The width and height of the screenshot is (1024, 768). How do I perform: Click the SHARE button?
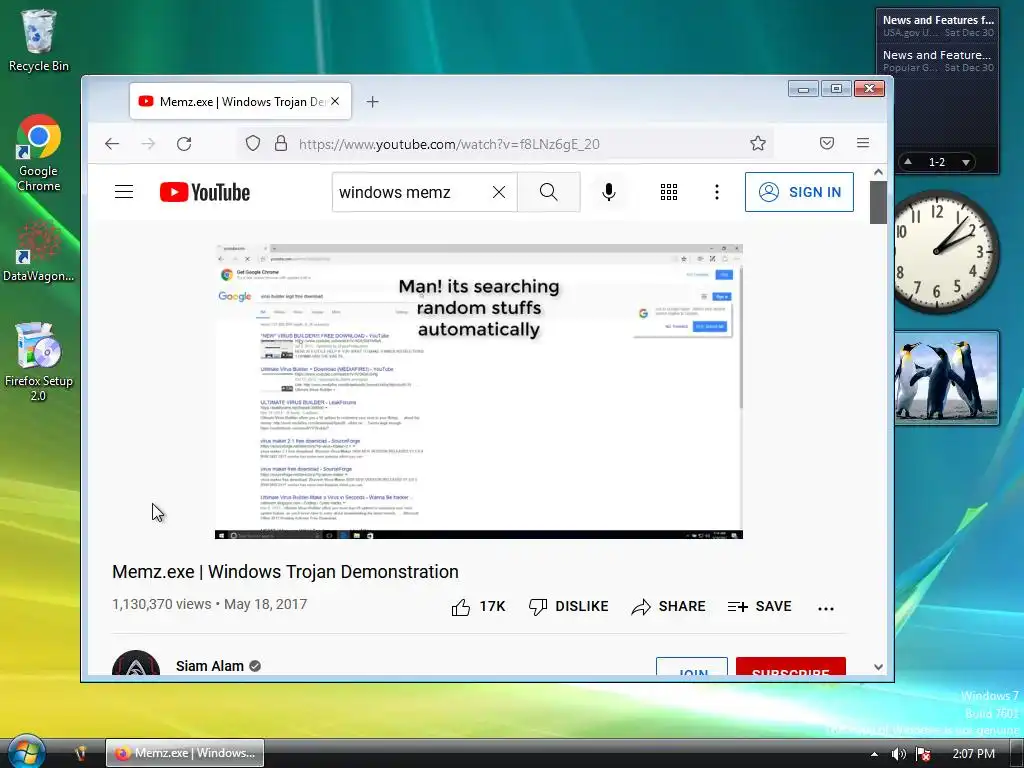pyautogui.click(x=668, y=607)
